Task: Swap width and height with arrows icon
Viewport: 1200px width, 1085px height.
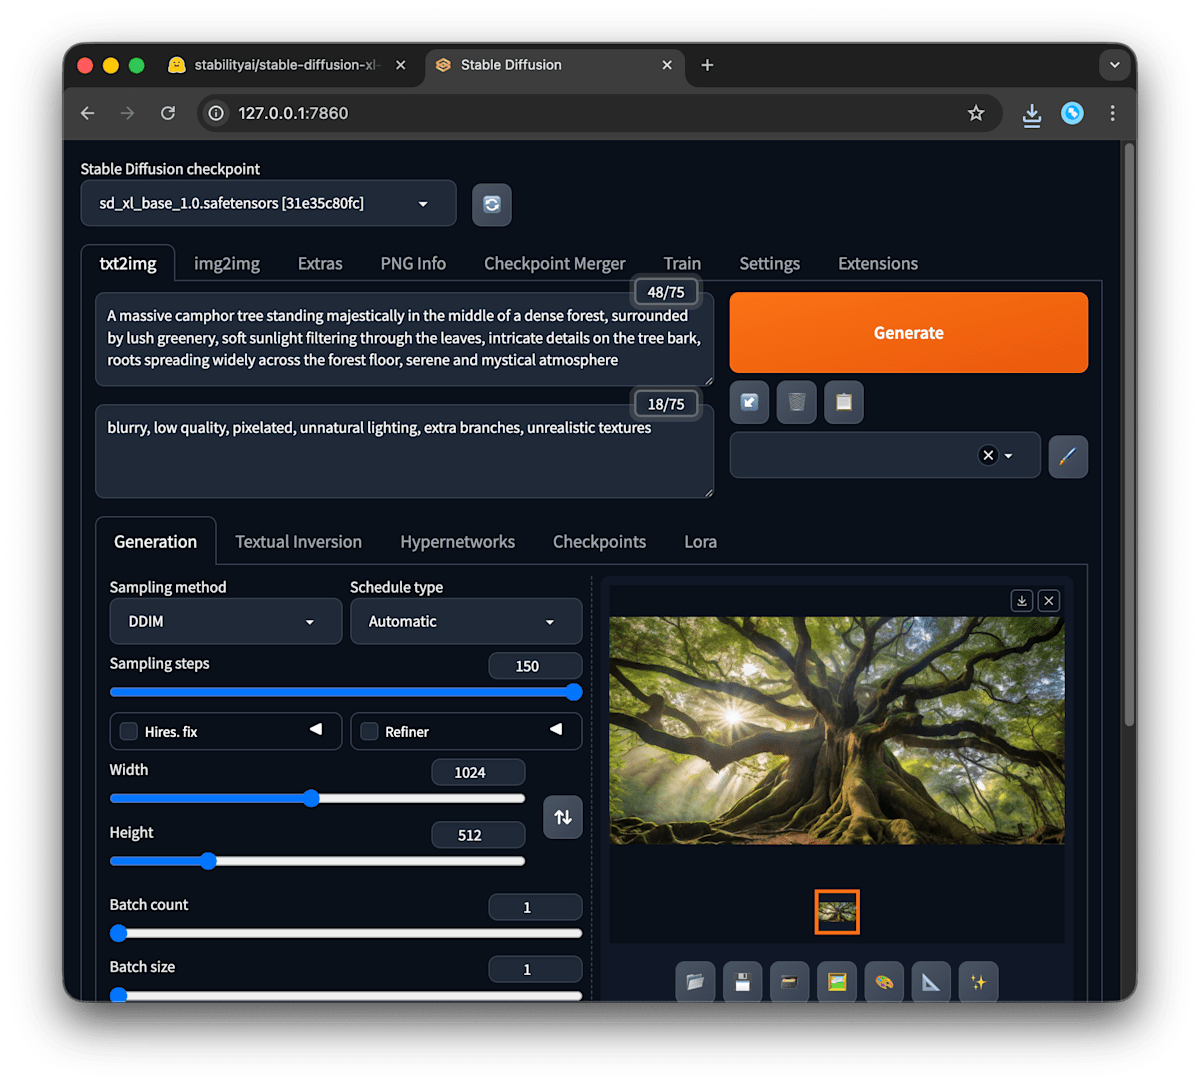Action: (x=563, y=817)
